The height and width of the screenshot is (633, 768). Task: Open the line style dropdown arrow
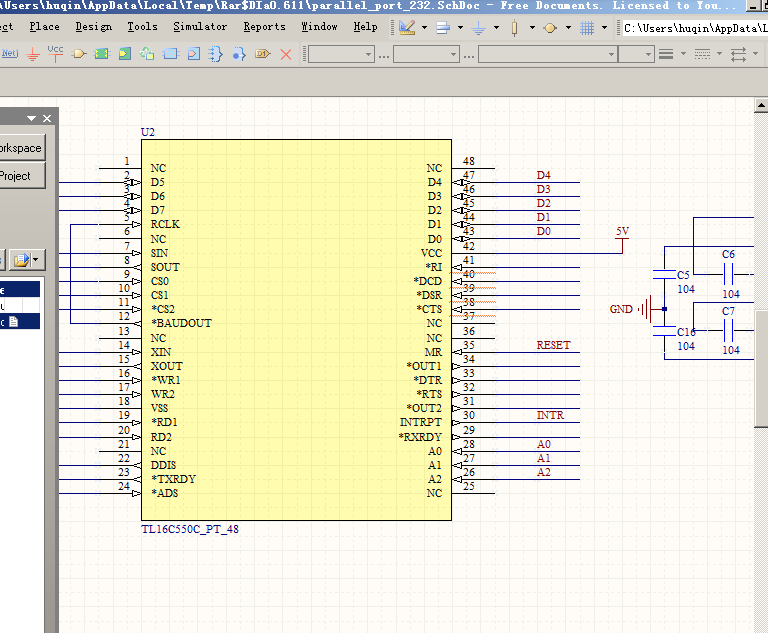tap(720, 54)
